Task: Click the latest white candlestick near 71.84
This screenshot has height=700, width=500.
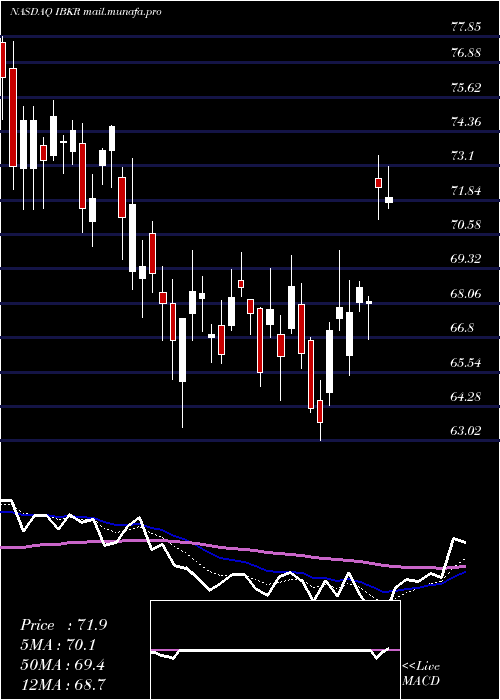Action: [389, 200]
